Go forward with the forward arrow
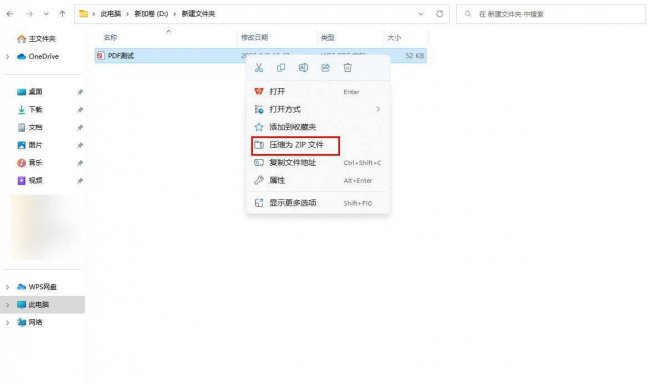650x384 pixels. (29, 14)
